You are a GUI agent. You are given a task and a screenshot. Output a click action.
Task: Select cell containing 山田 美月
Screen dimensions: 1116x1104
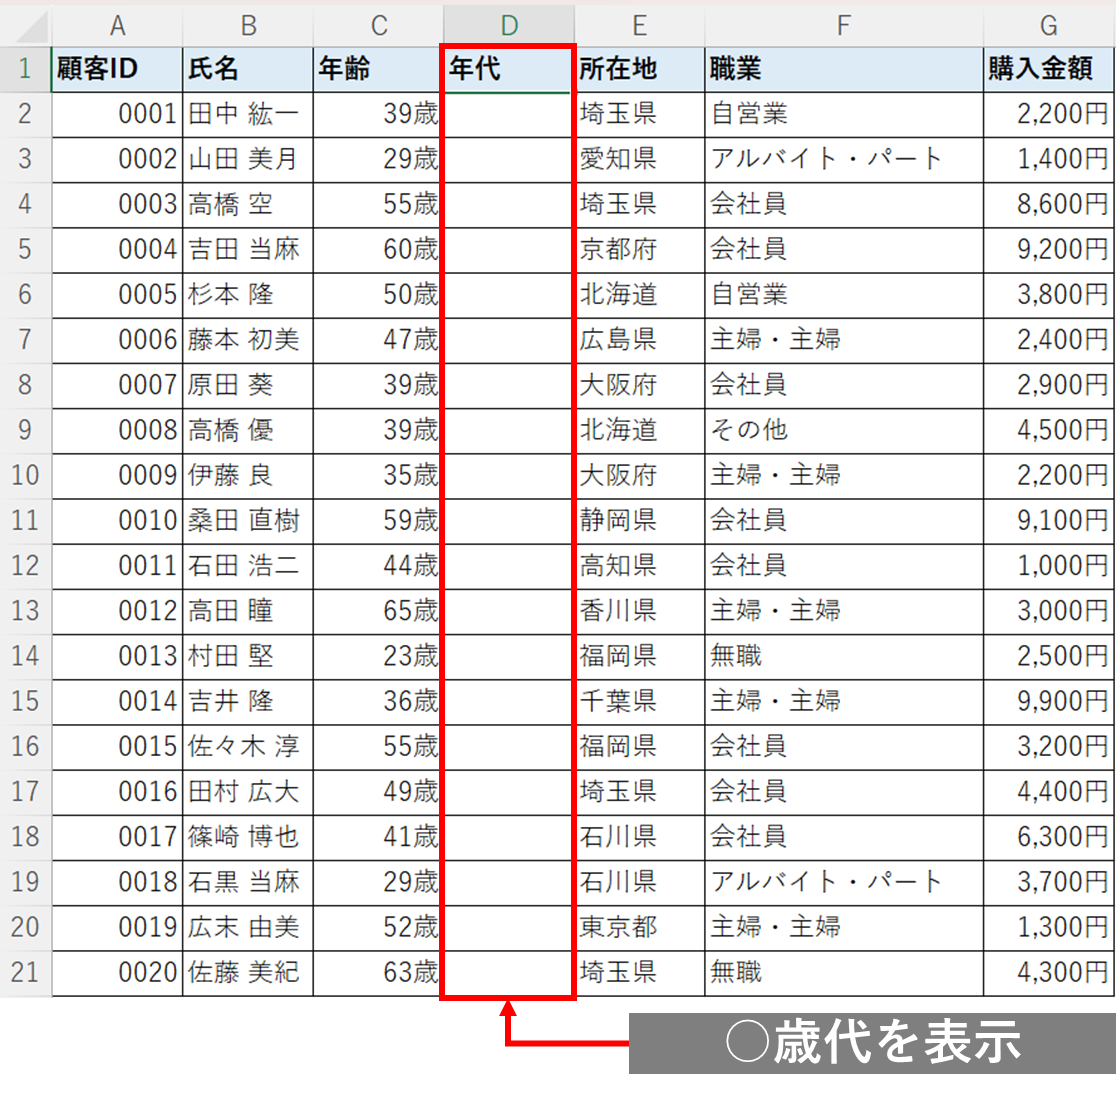pos(248,159)
